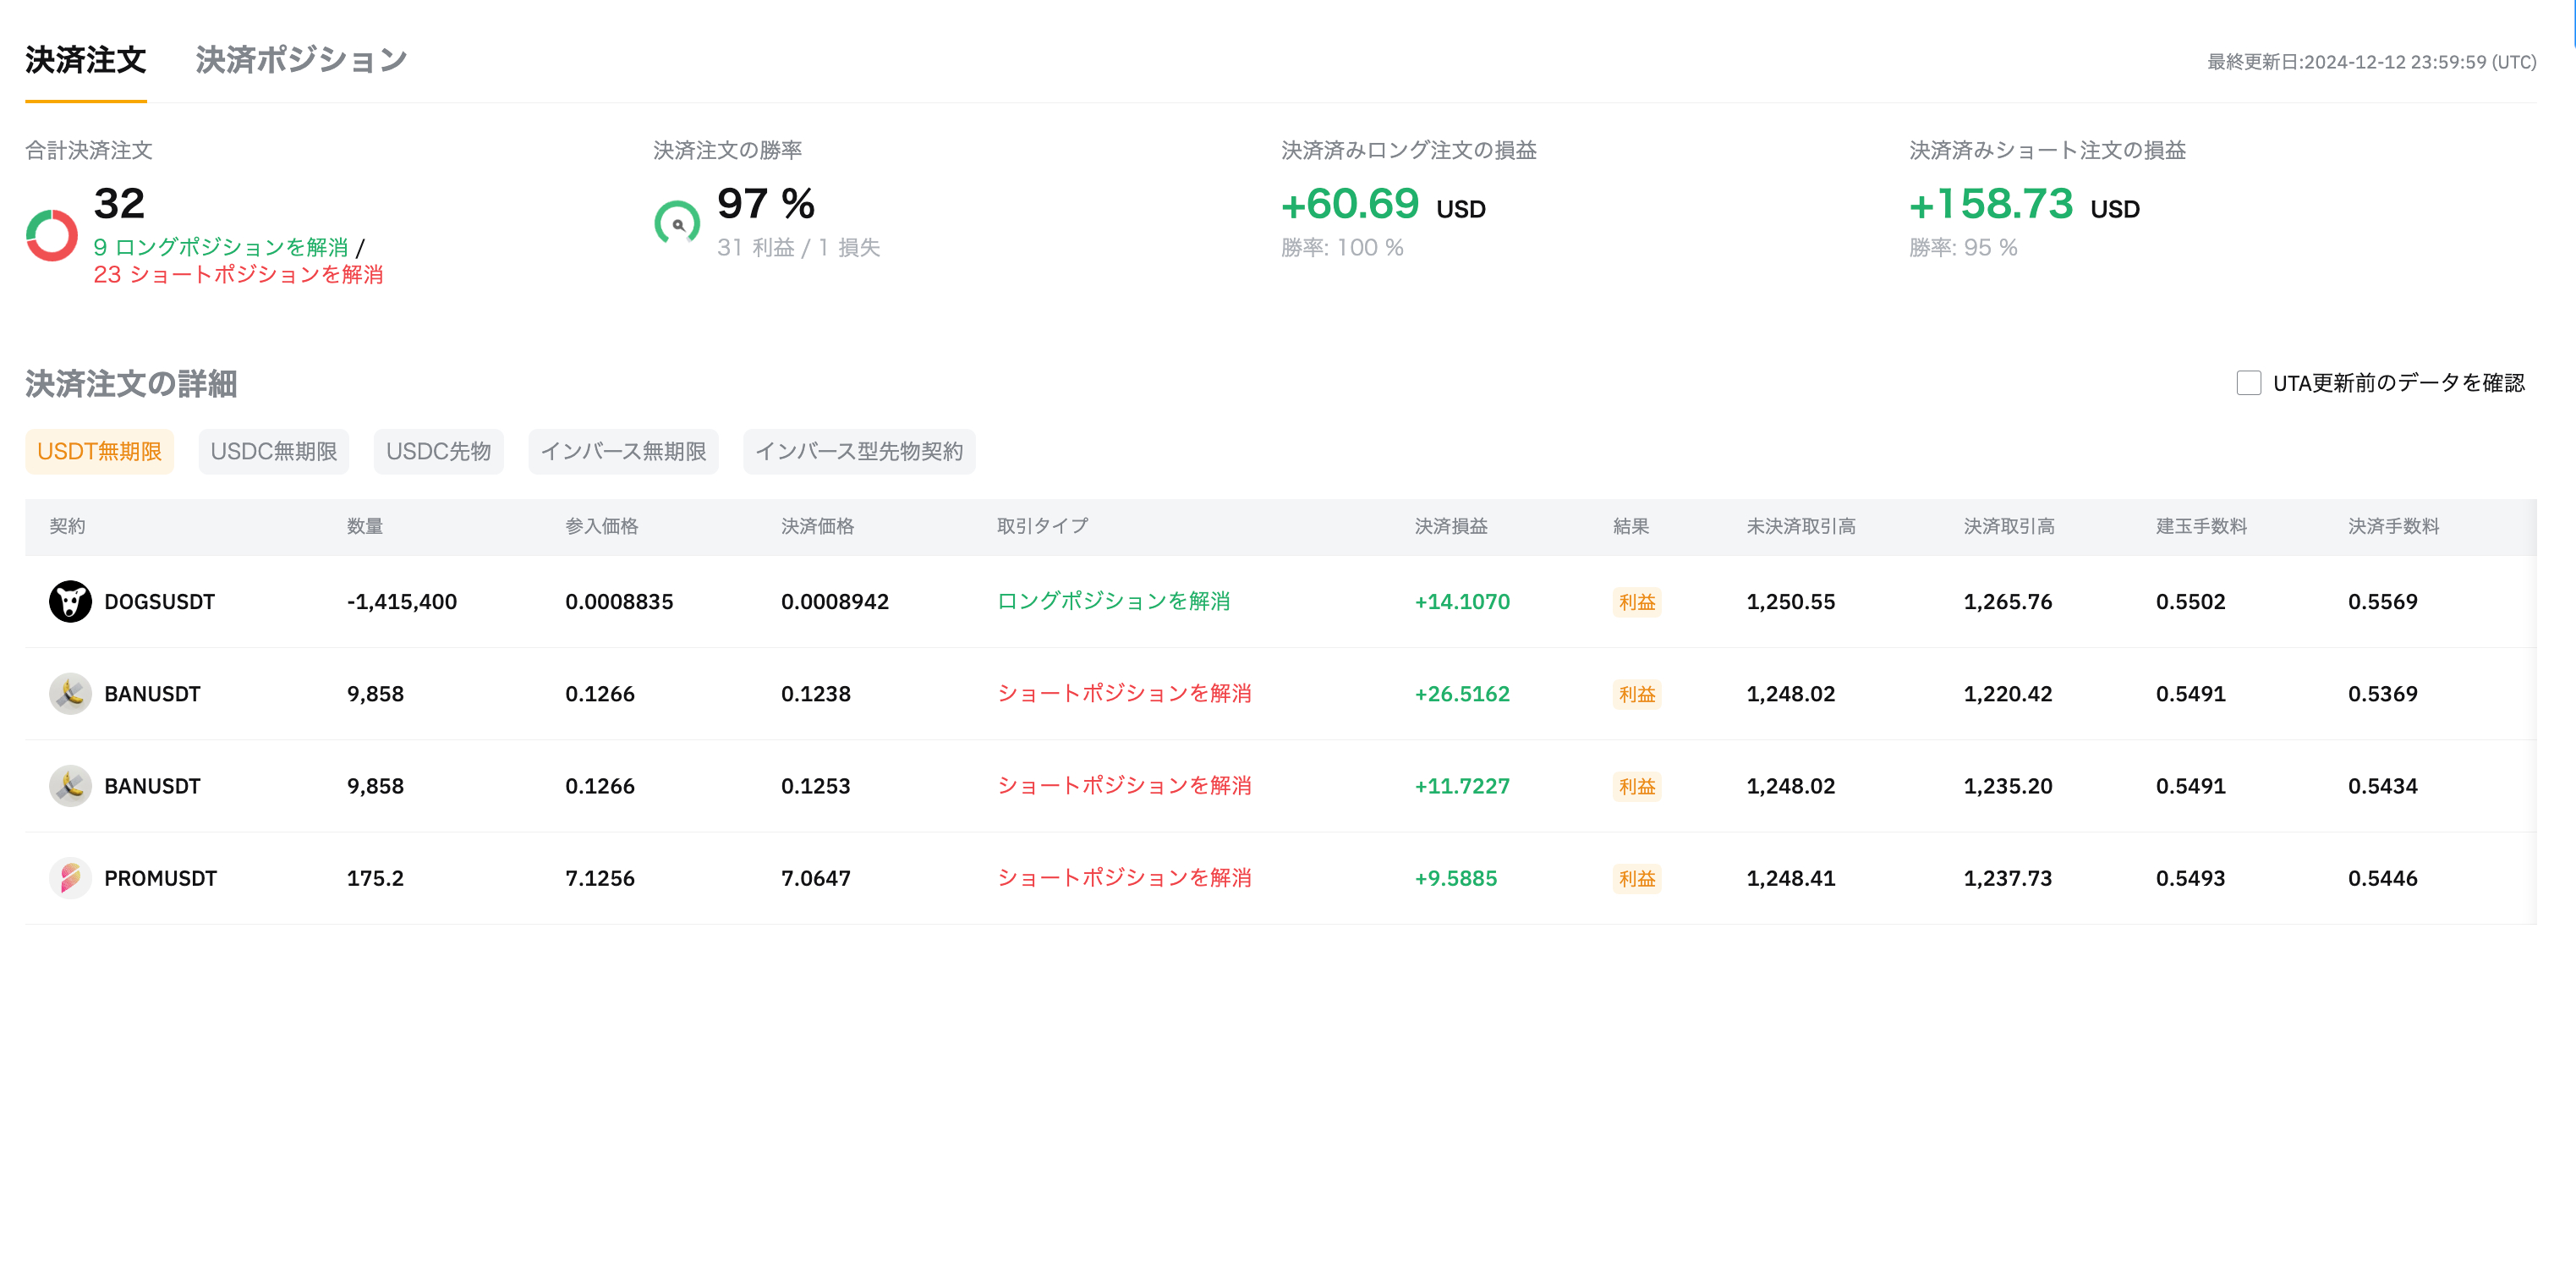This screenshot has height=1269, width=2576.
Task: Select the USDC先物 filter button
Action: coord(438,451)
